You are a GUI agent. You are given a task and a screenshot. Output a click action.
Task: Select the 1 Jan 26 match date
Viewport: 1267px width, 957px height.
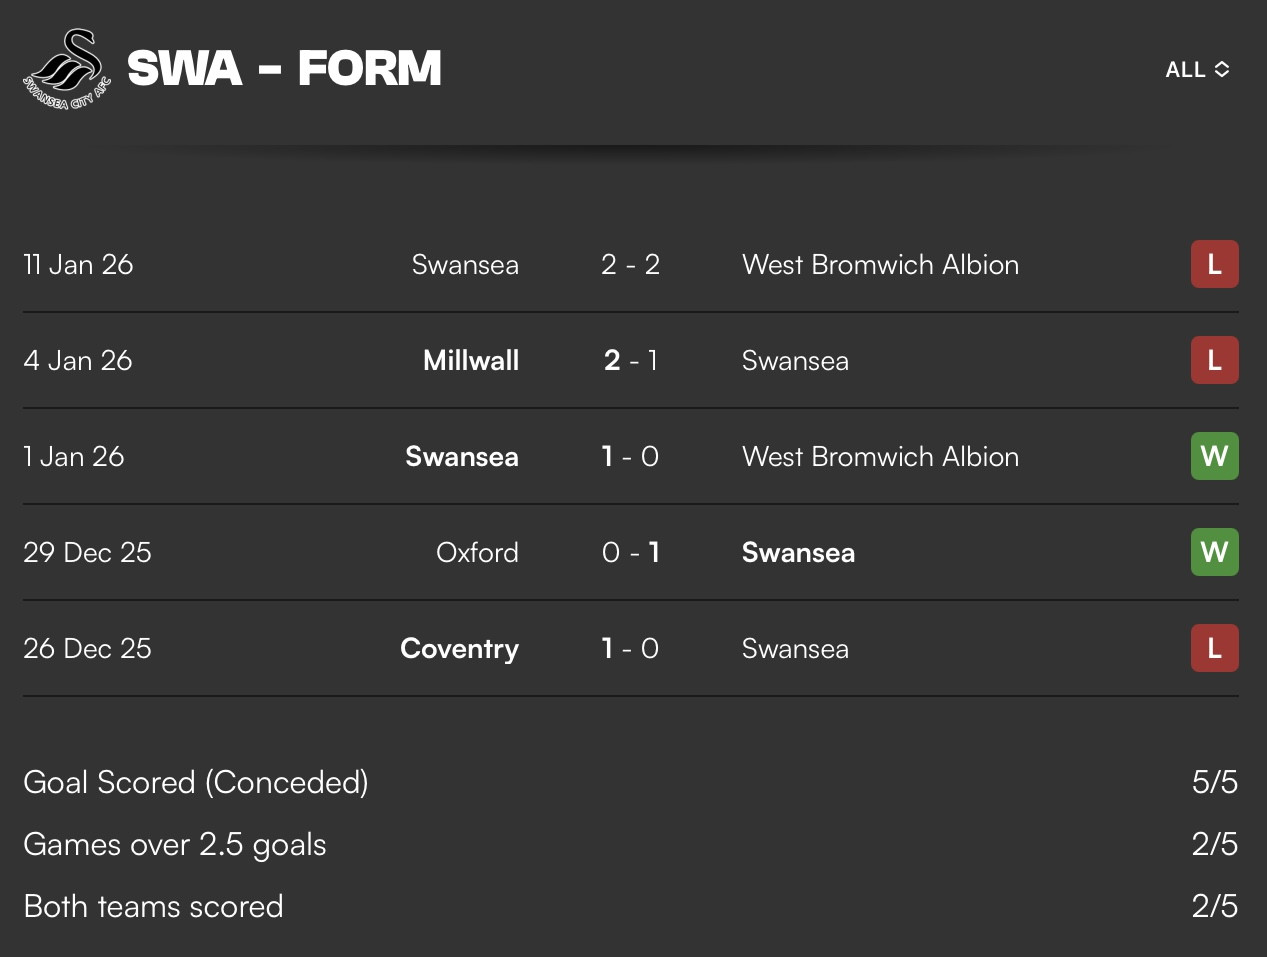(74, 457)
